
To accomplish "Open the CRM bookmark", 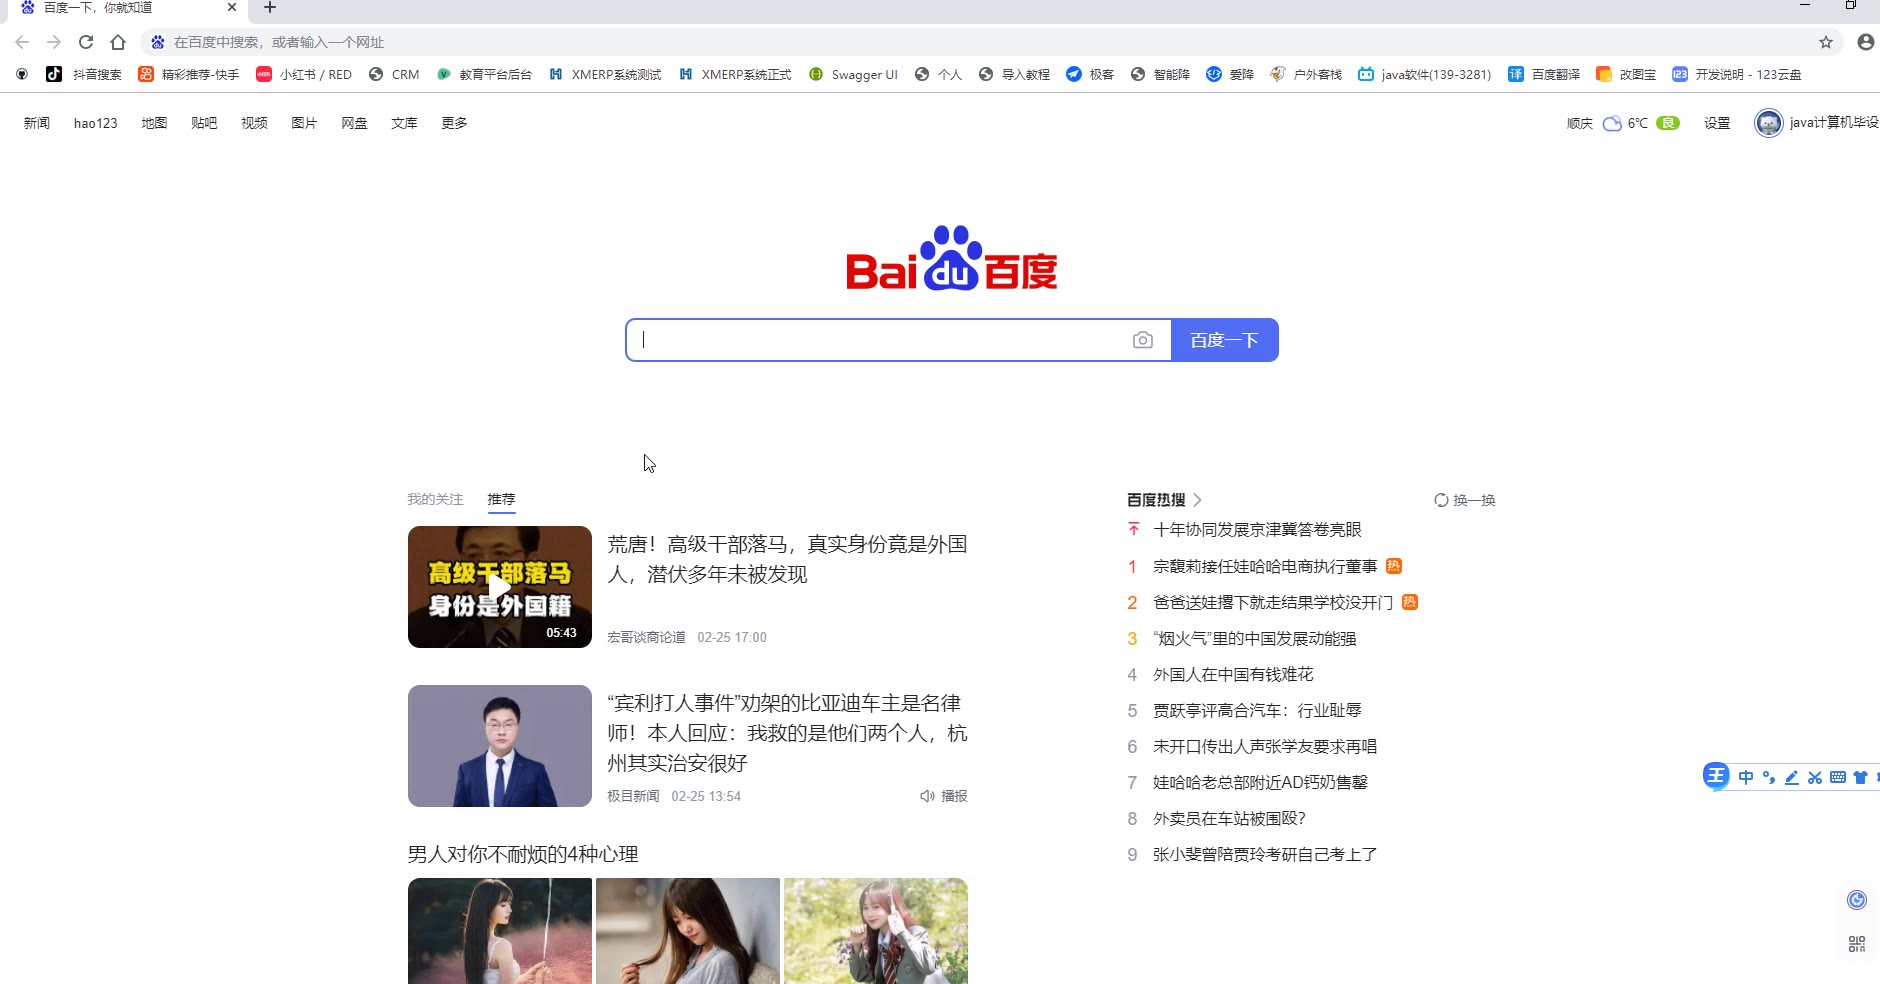I will (x=394, y=74).
